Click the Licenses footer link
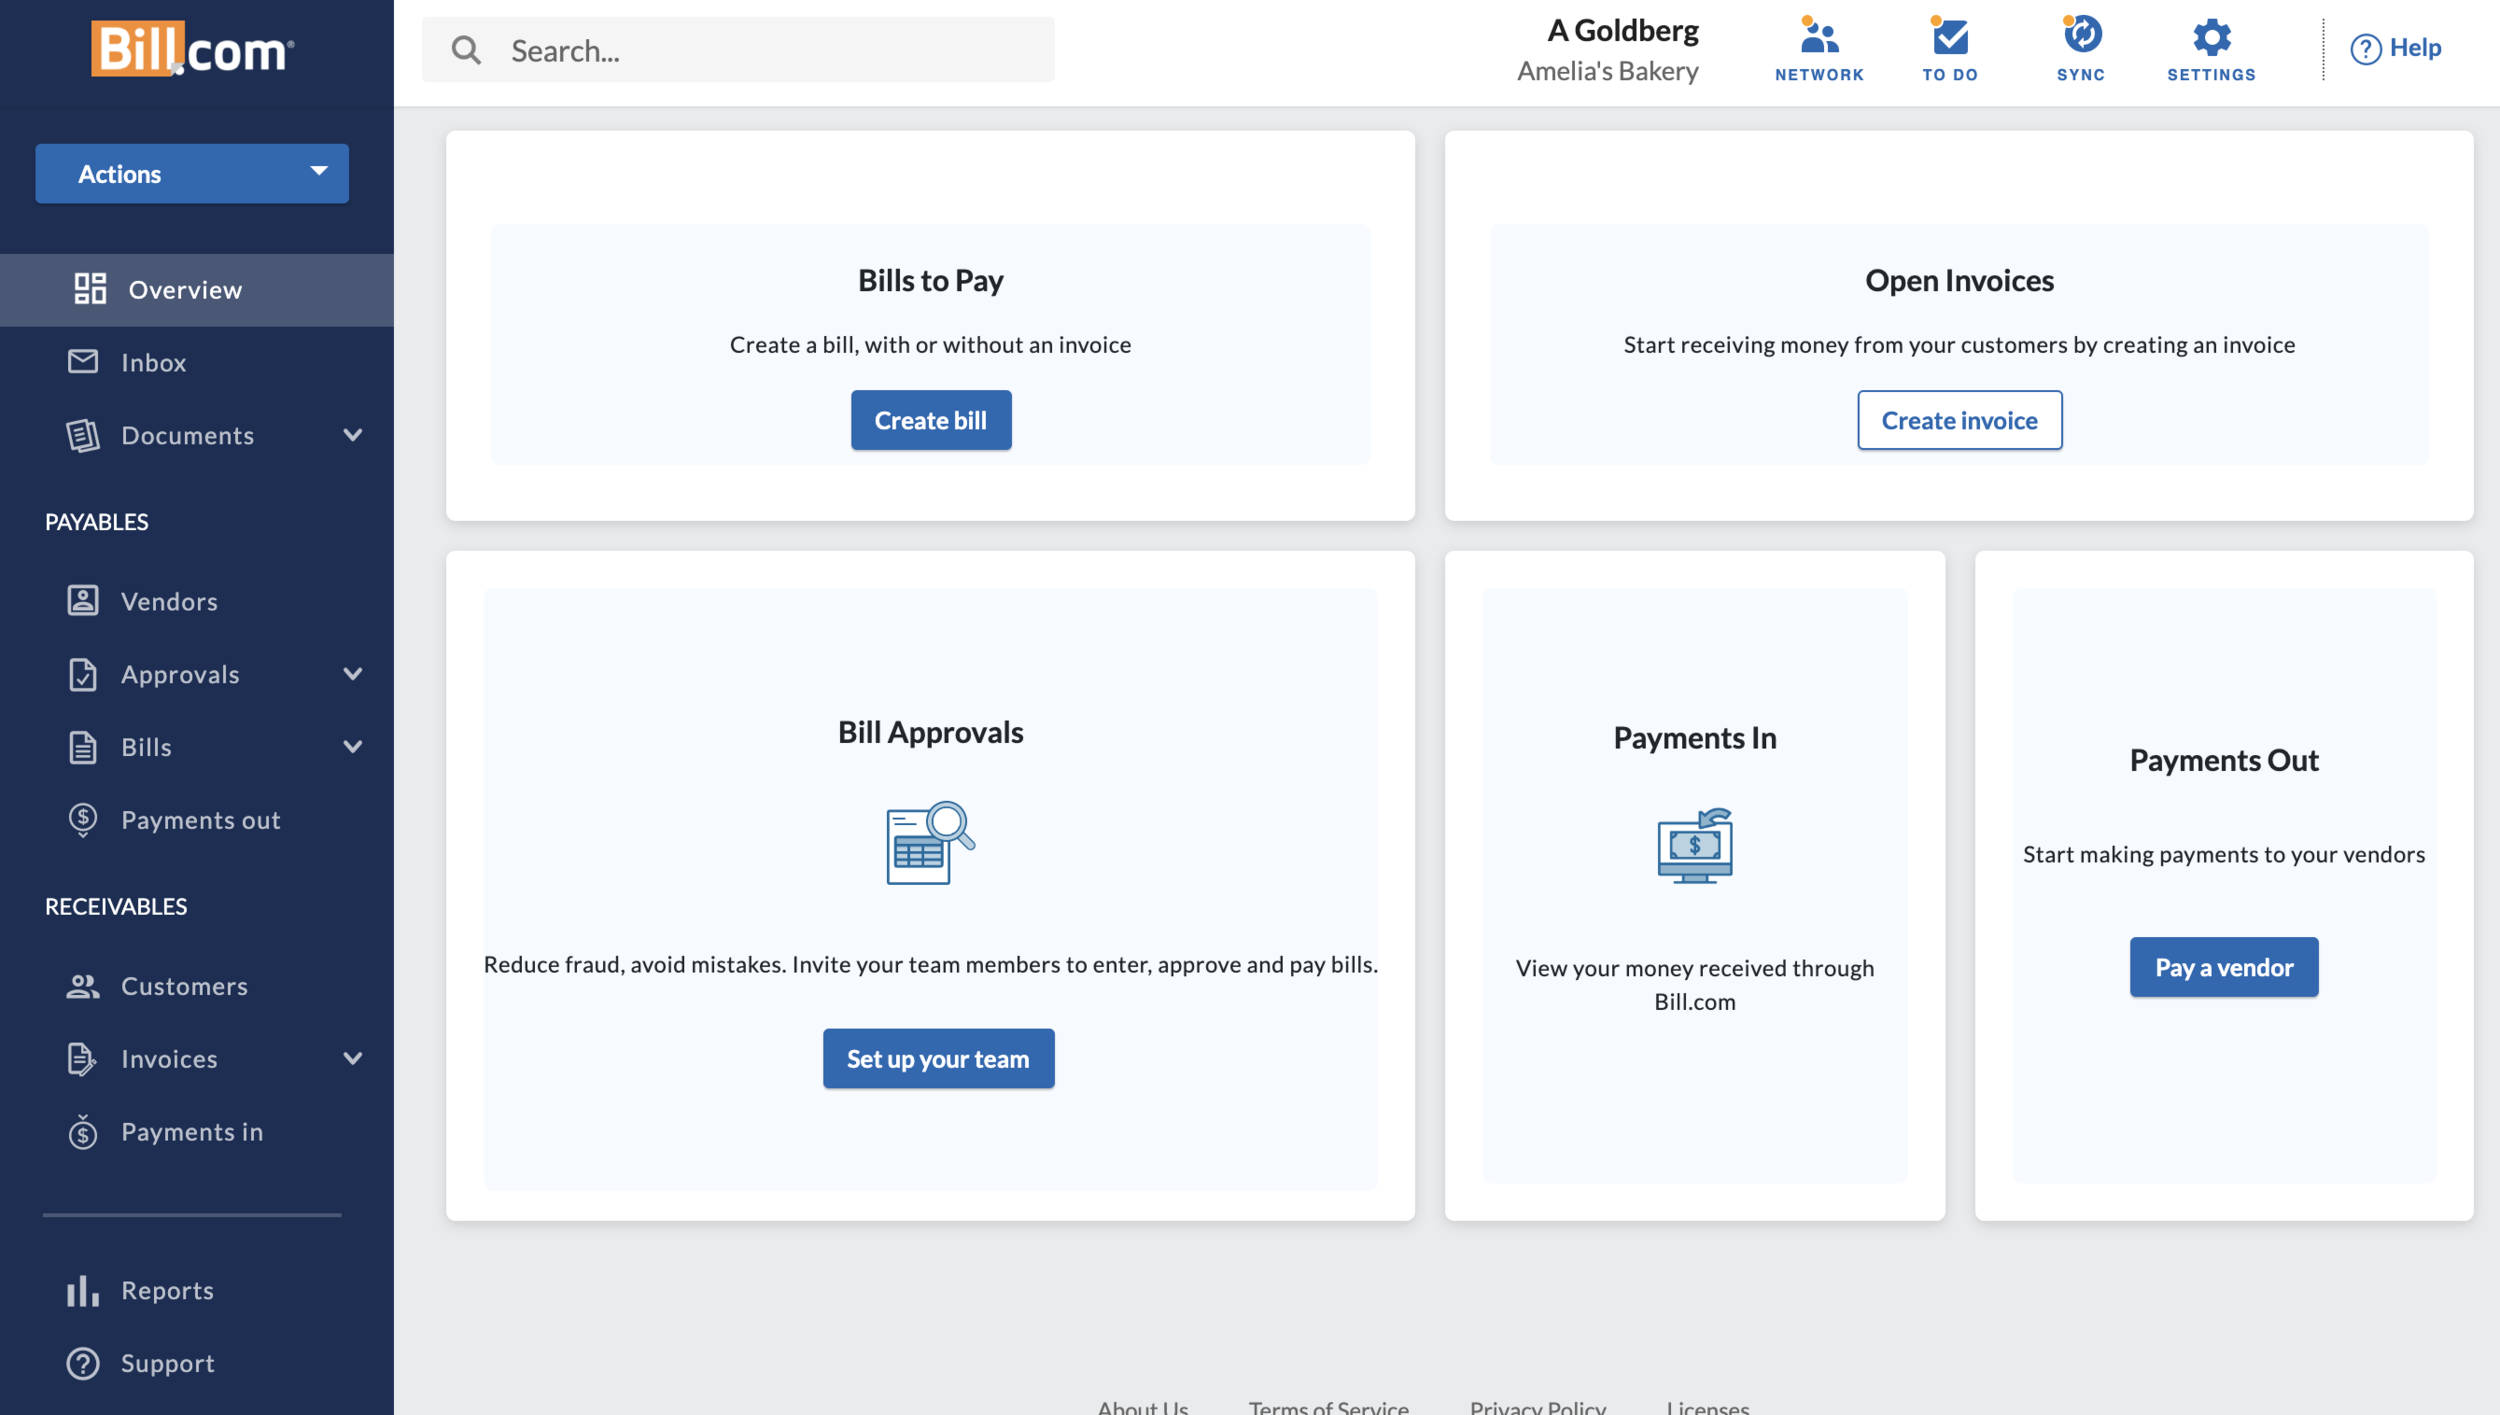 (1707, 1406)
